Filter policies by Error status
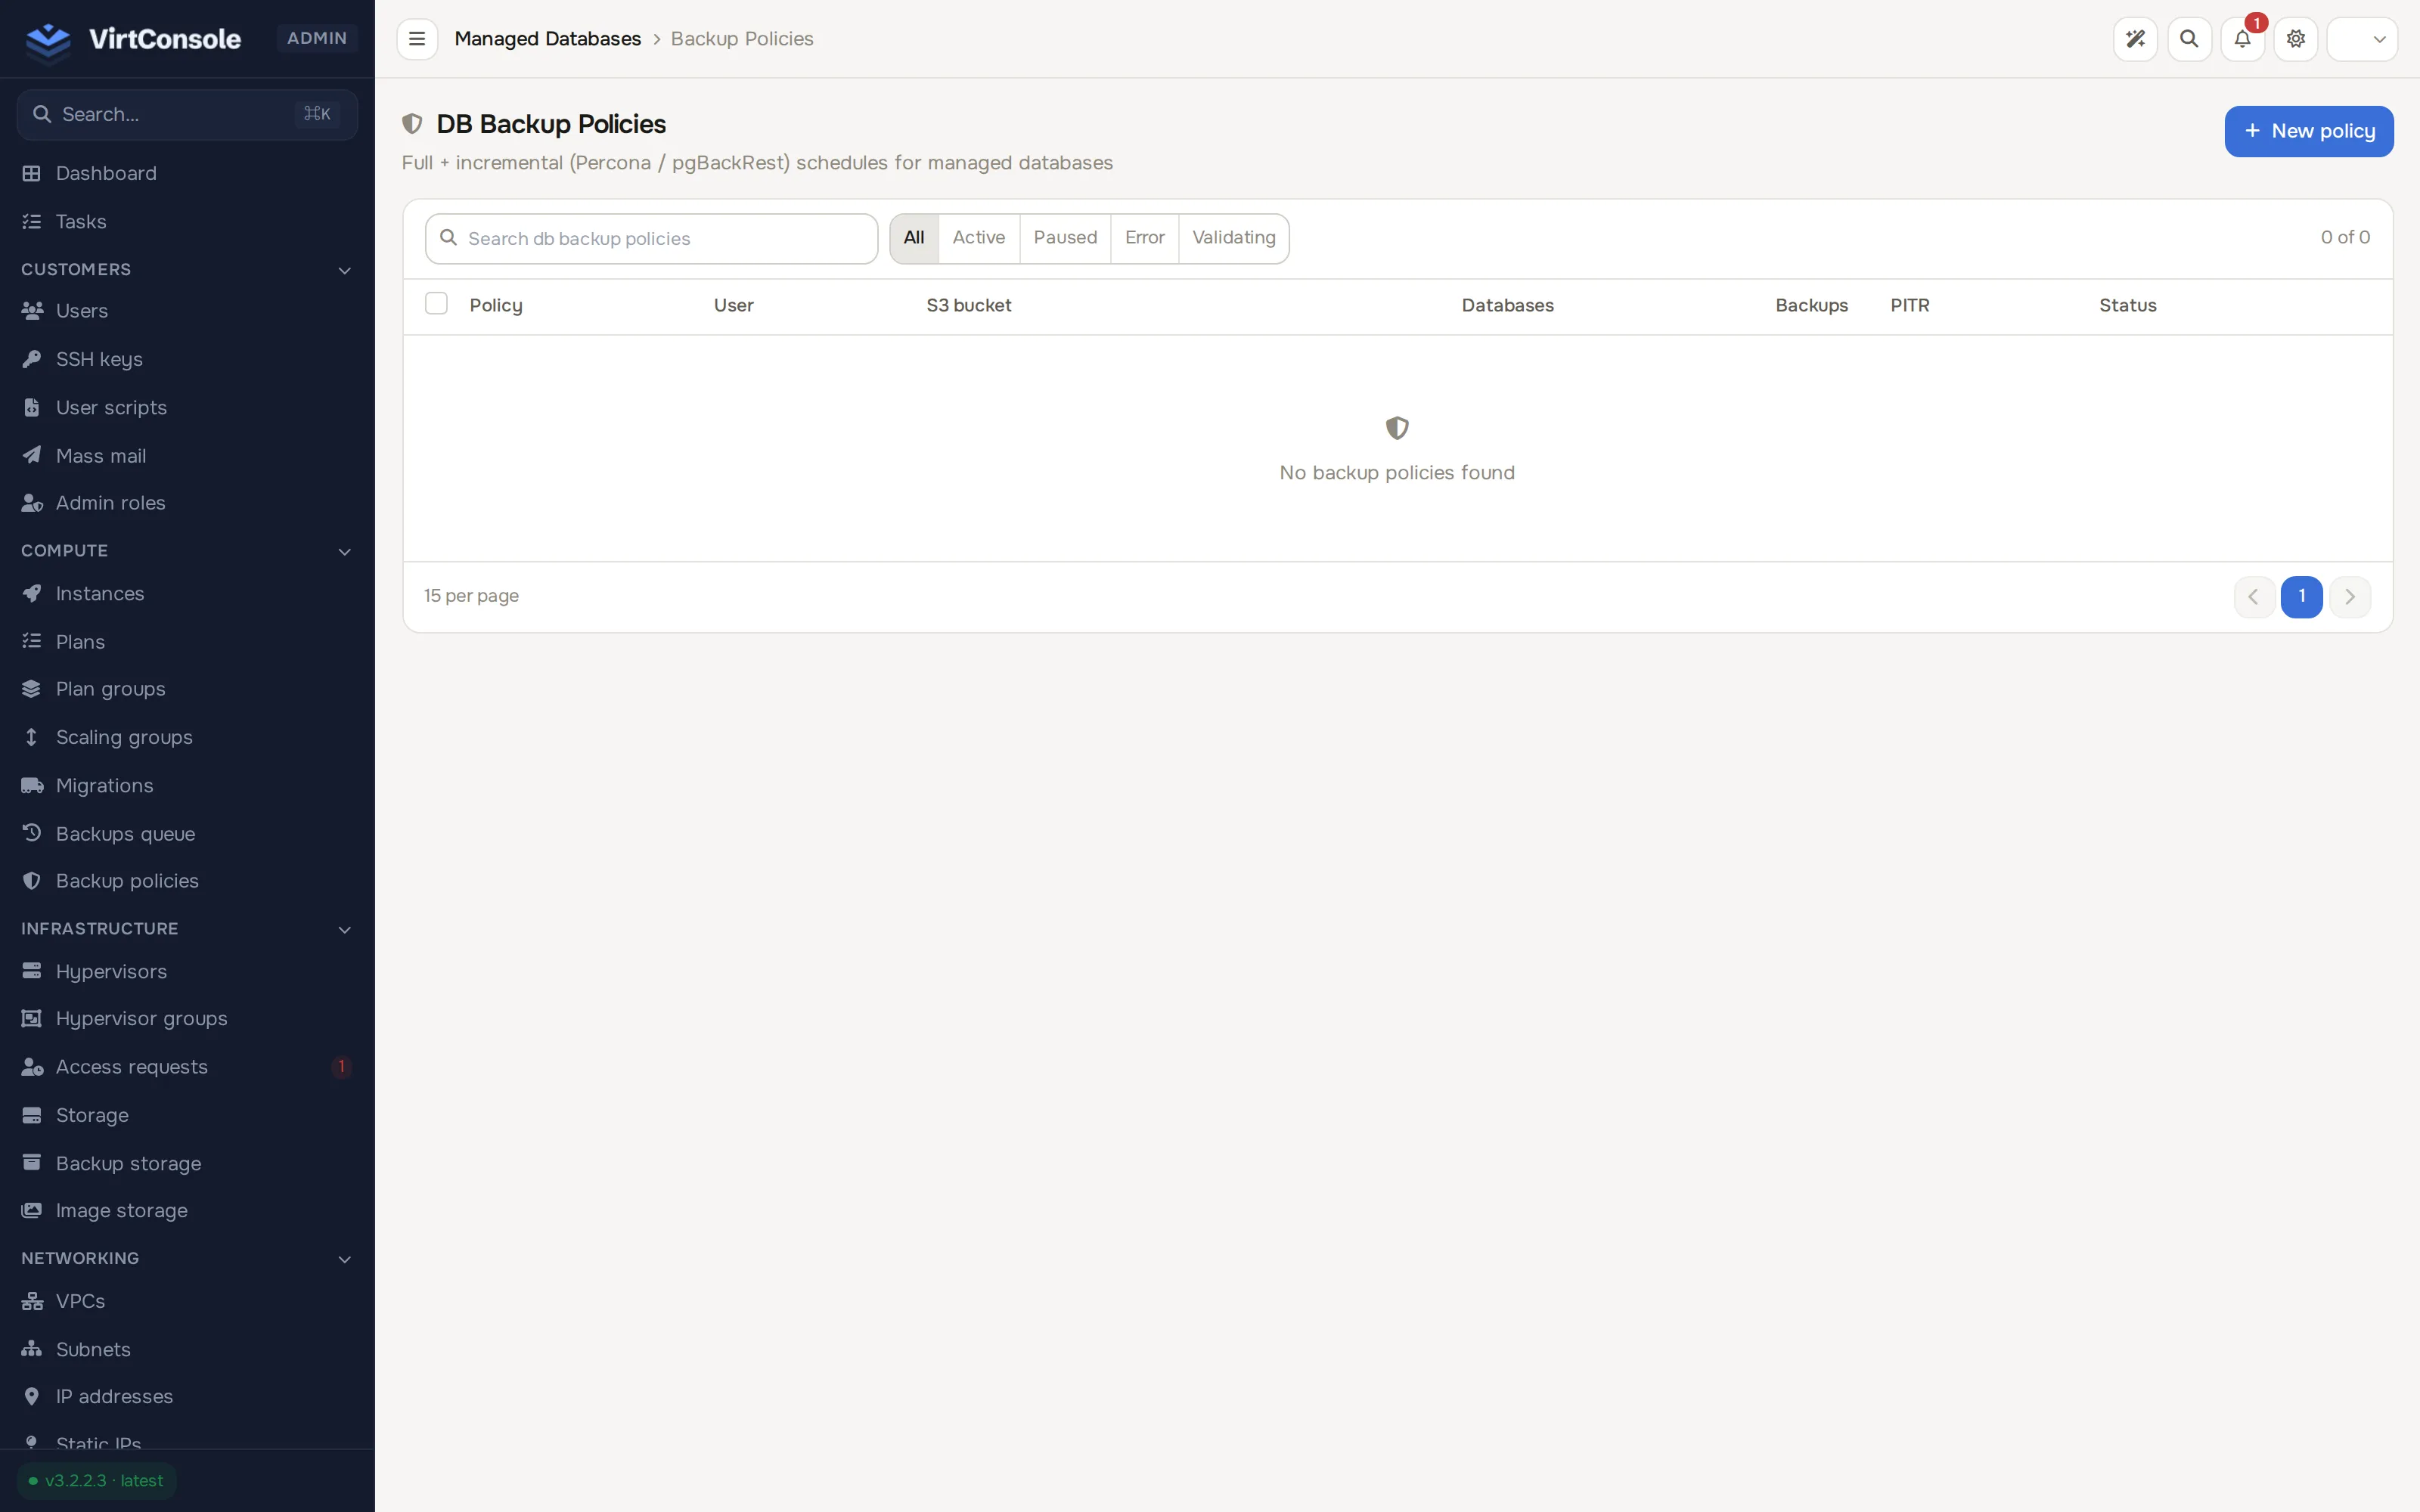2420x1512 pixels. 1145,238
